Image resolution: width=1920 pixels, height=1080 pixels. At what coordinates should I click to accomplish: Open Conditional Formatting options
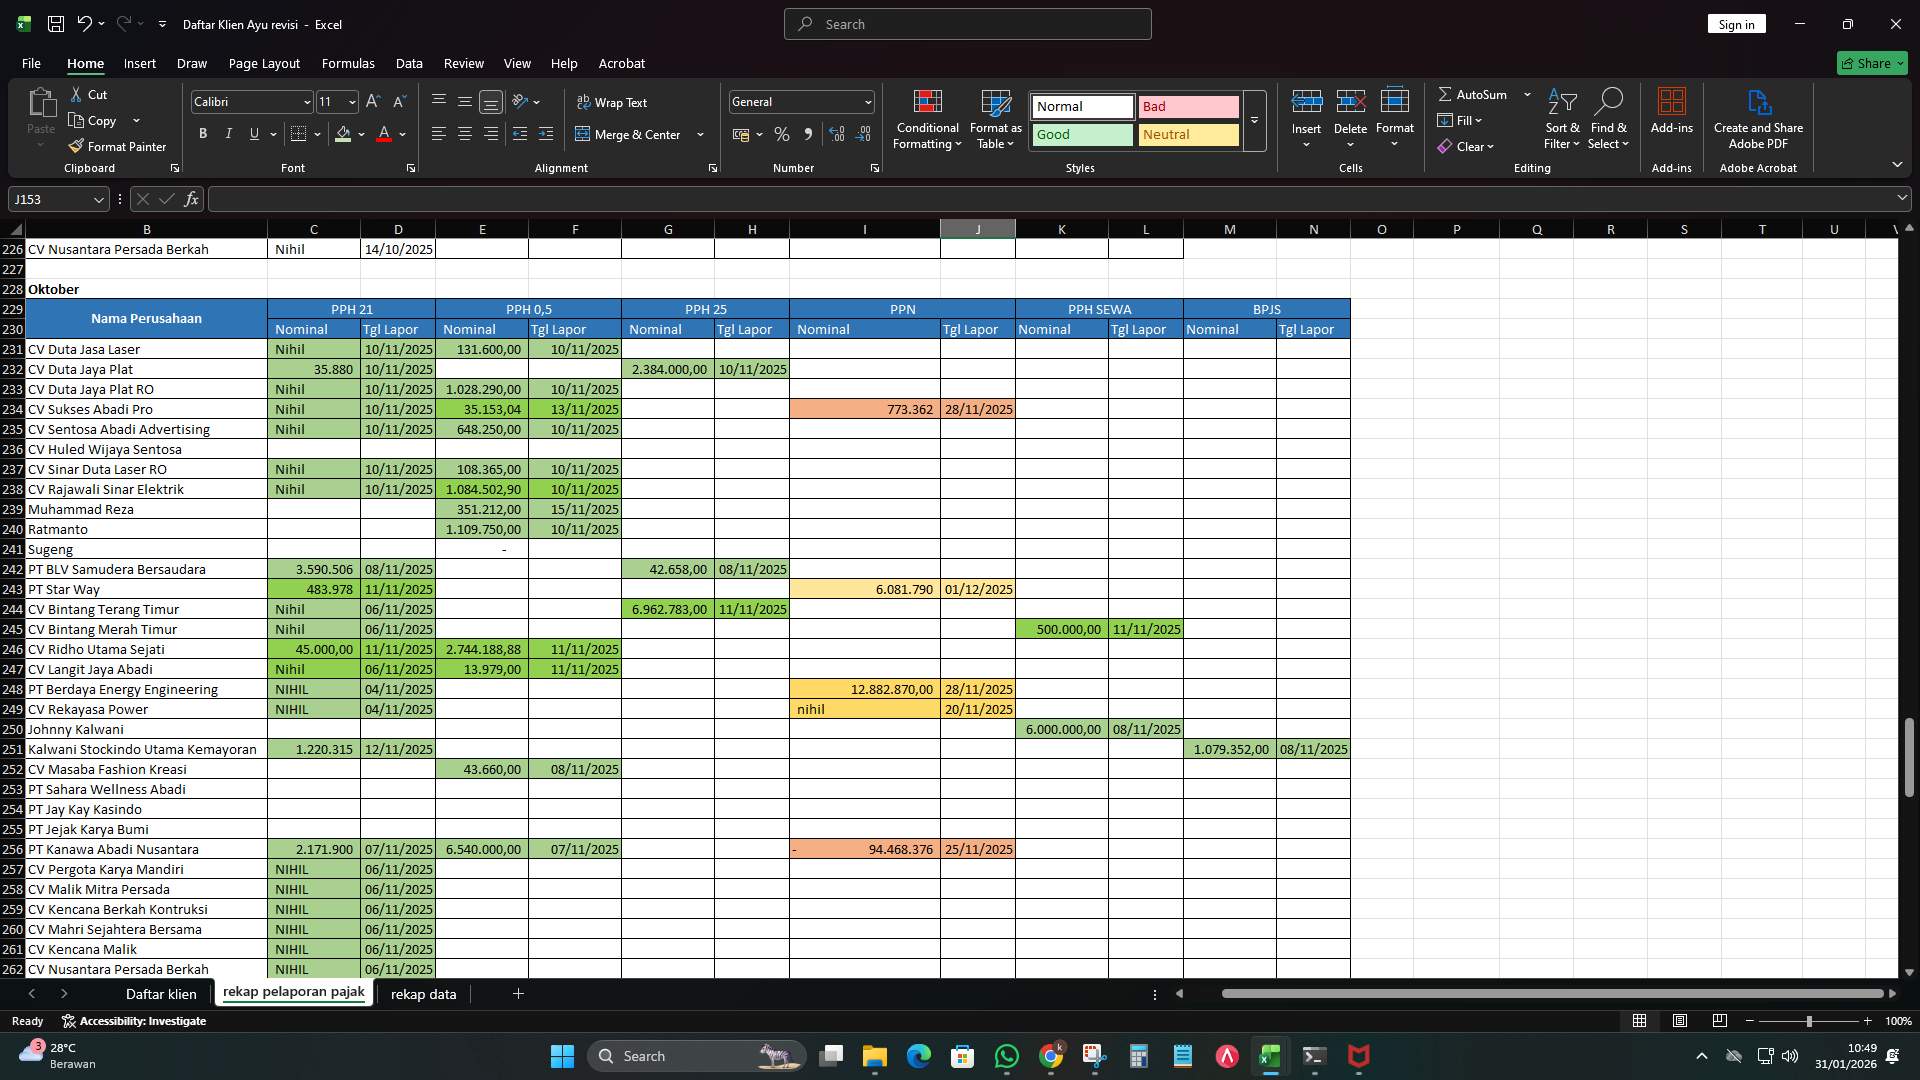[927, 120]
